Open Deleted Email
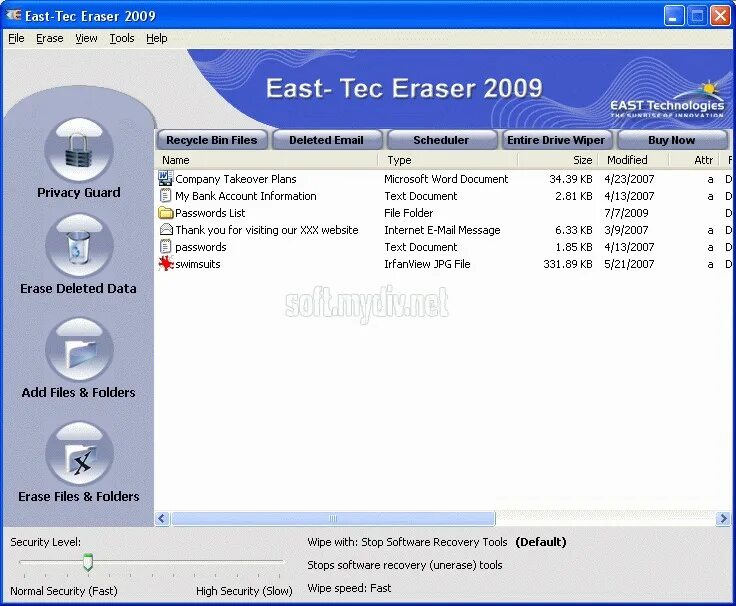Viewport: 736px width, 606px height. [327, 140]
